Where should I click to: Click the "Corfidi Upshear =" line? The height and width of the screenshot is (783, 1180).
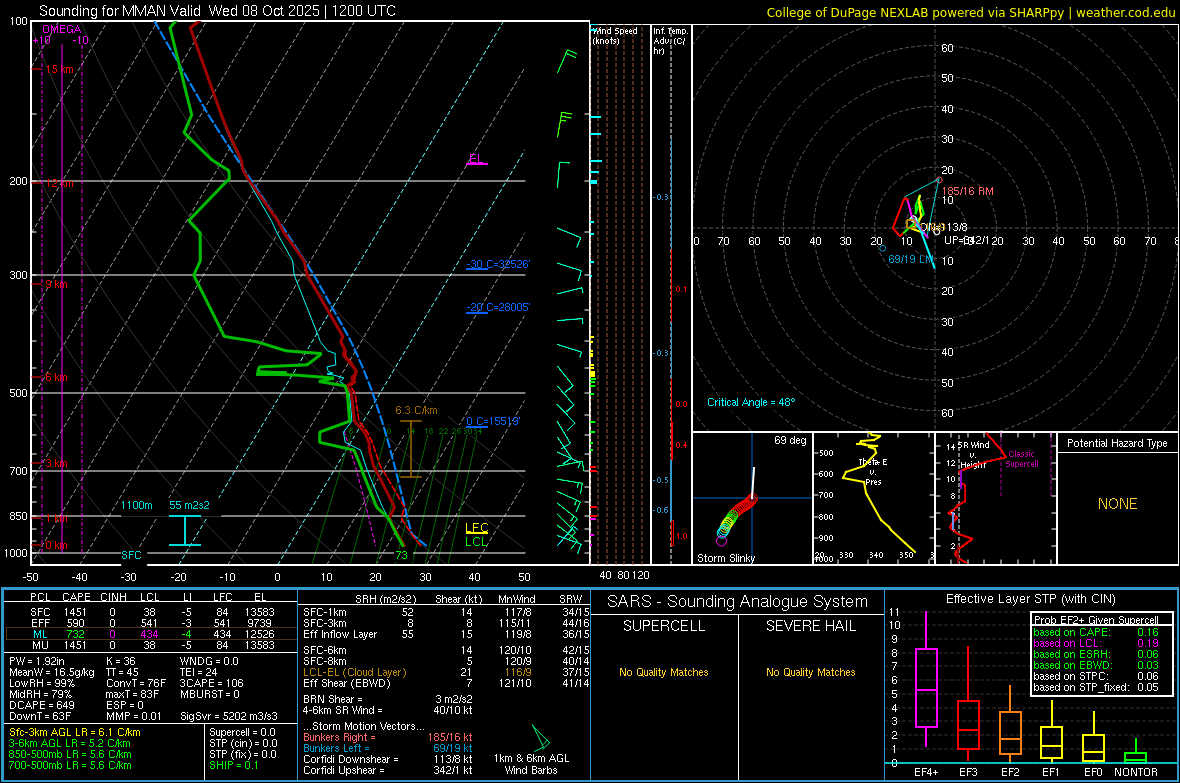click(388, 770)
